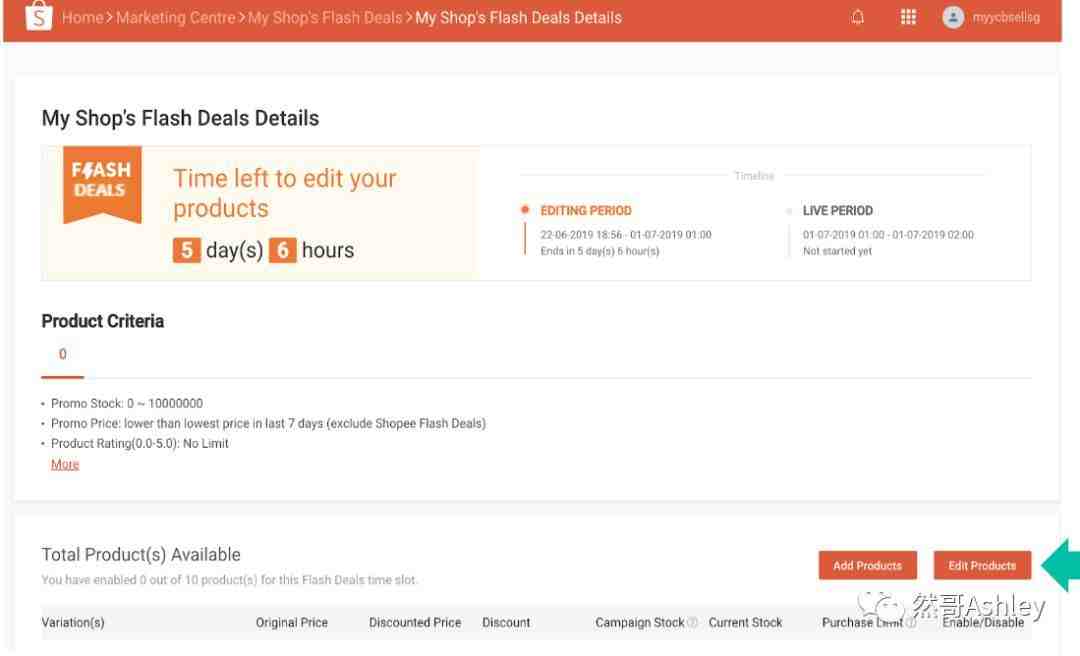Open the notifications bell

click(858, 17)
